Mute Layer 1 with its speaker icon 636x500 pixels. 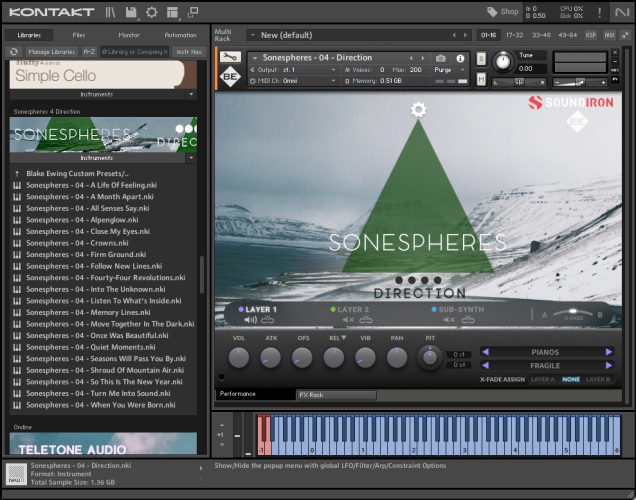pyautogui.click(x=249, y=320)
